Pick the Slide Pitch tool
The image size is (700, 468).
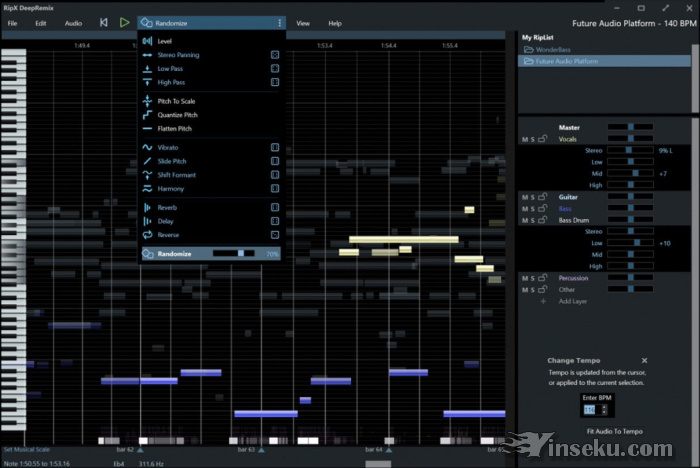[x=171, y=161]
